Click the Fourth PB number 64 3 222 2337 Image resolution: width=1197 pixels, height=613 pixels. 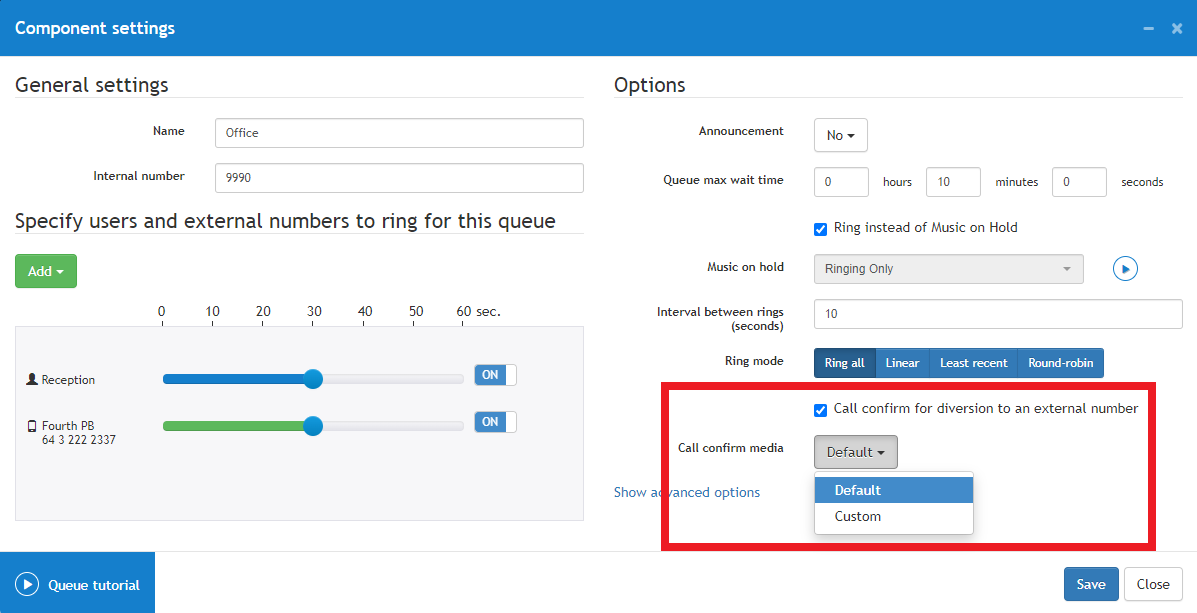coord(79,440)
